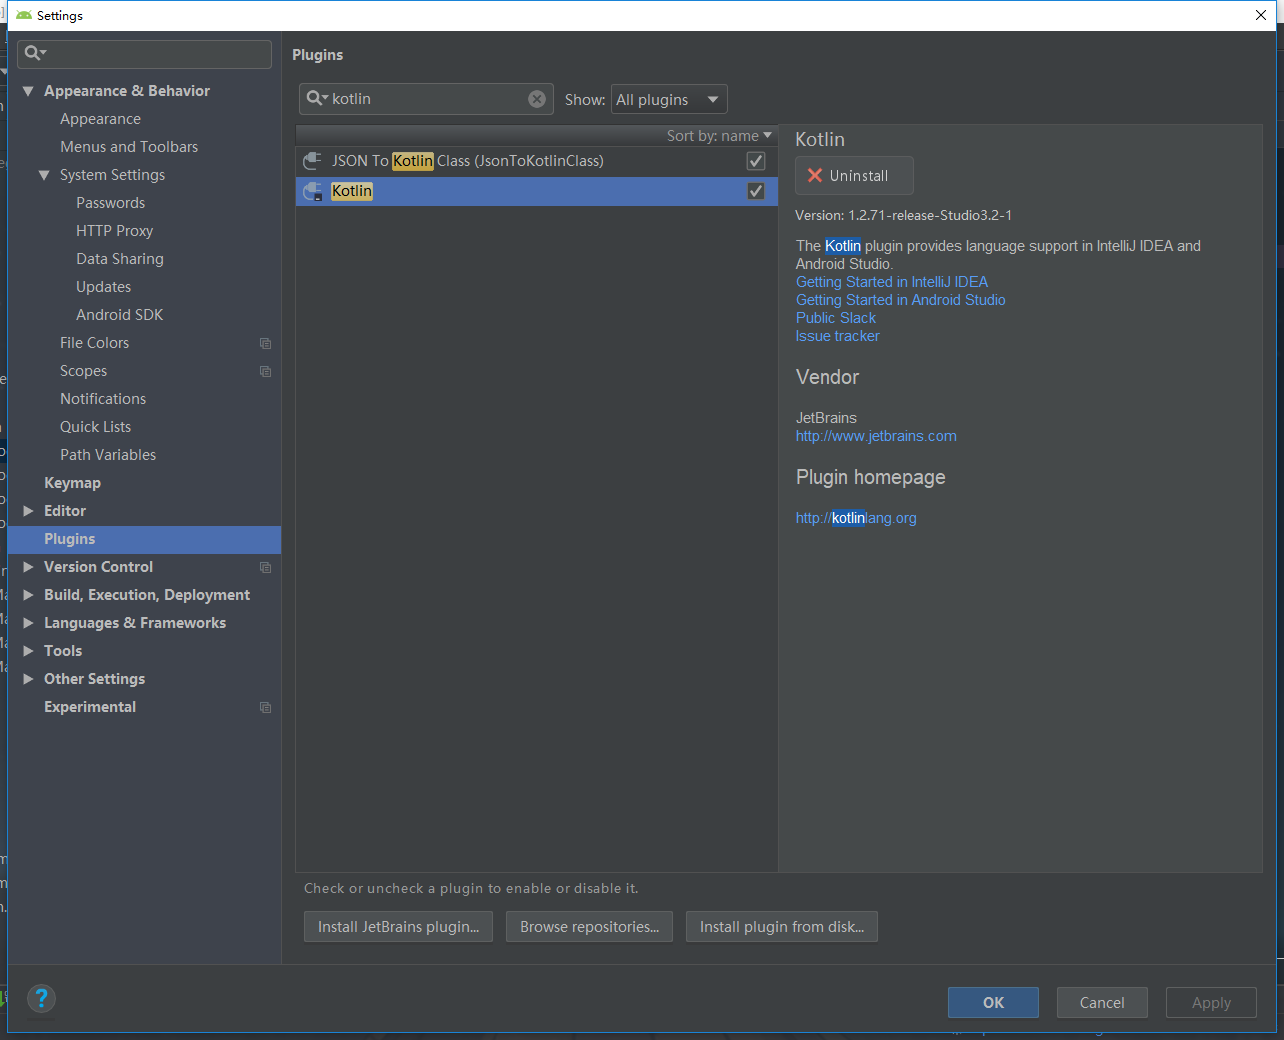Focus the plugin search field containing kotlin

[x=426, y=99]
